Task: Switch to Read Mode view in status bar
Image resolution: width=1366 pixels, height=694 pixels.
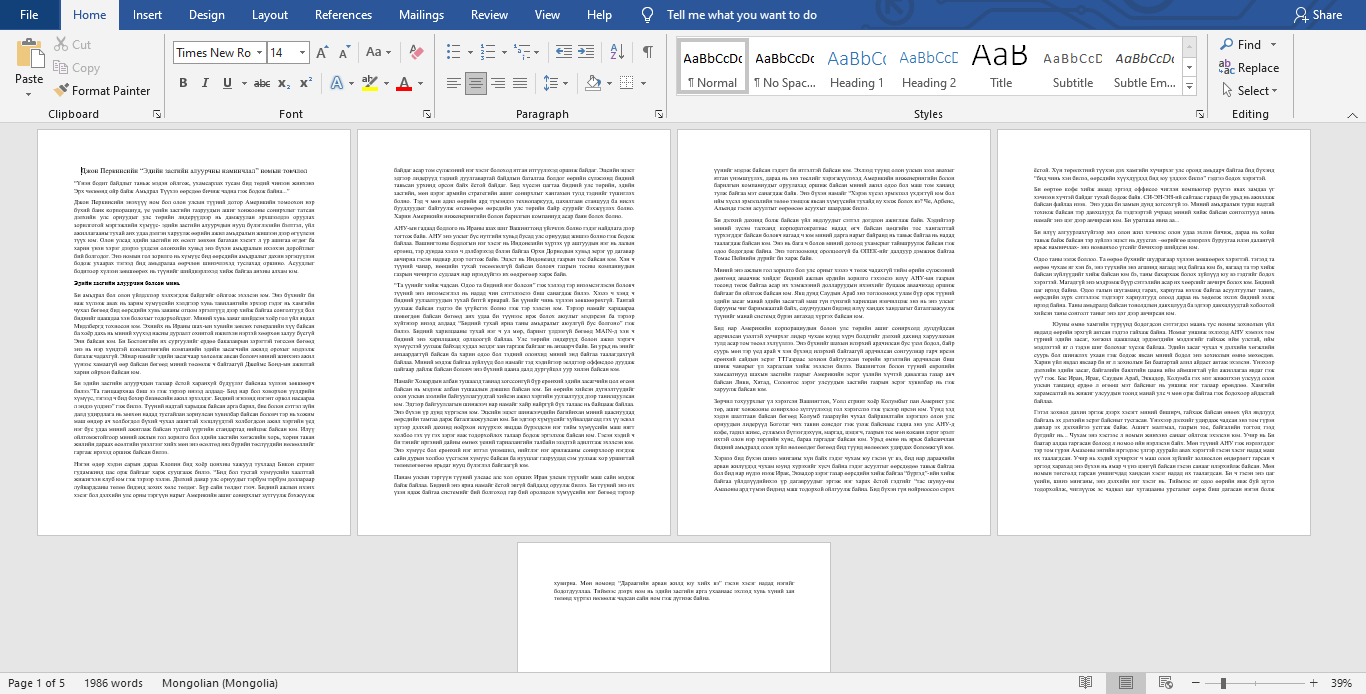Action: point(1086,684)
